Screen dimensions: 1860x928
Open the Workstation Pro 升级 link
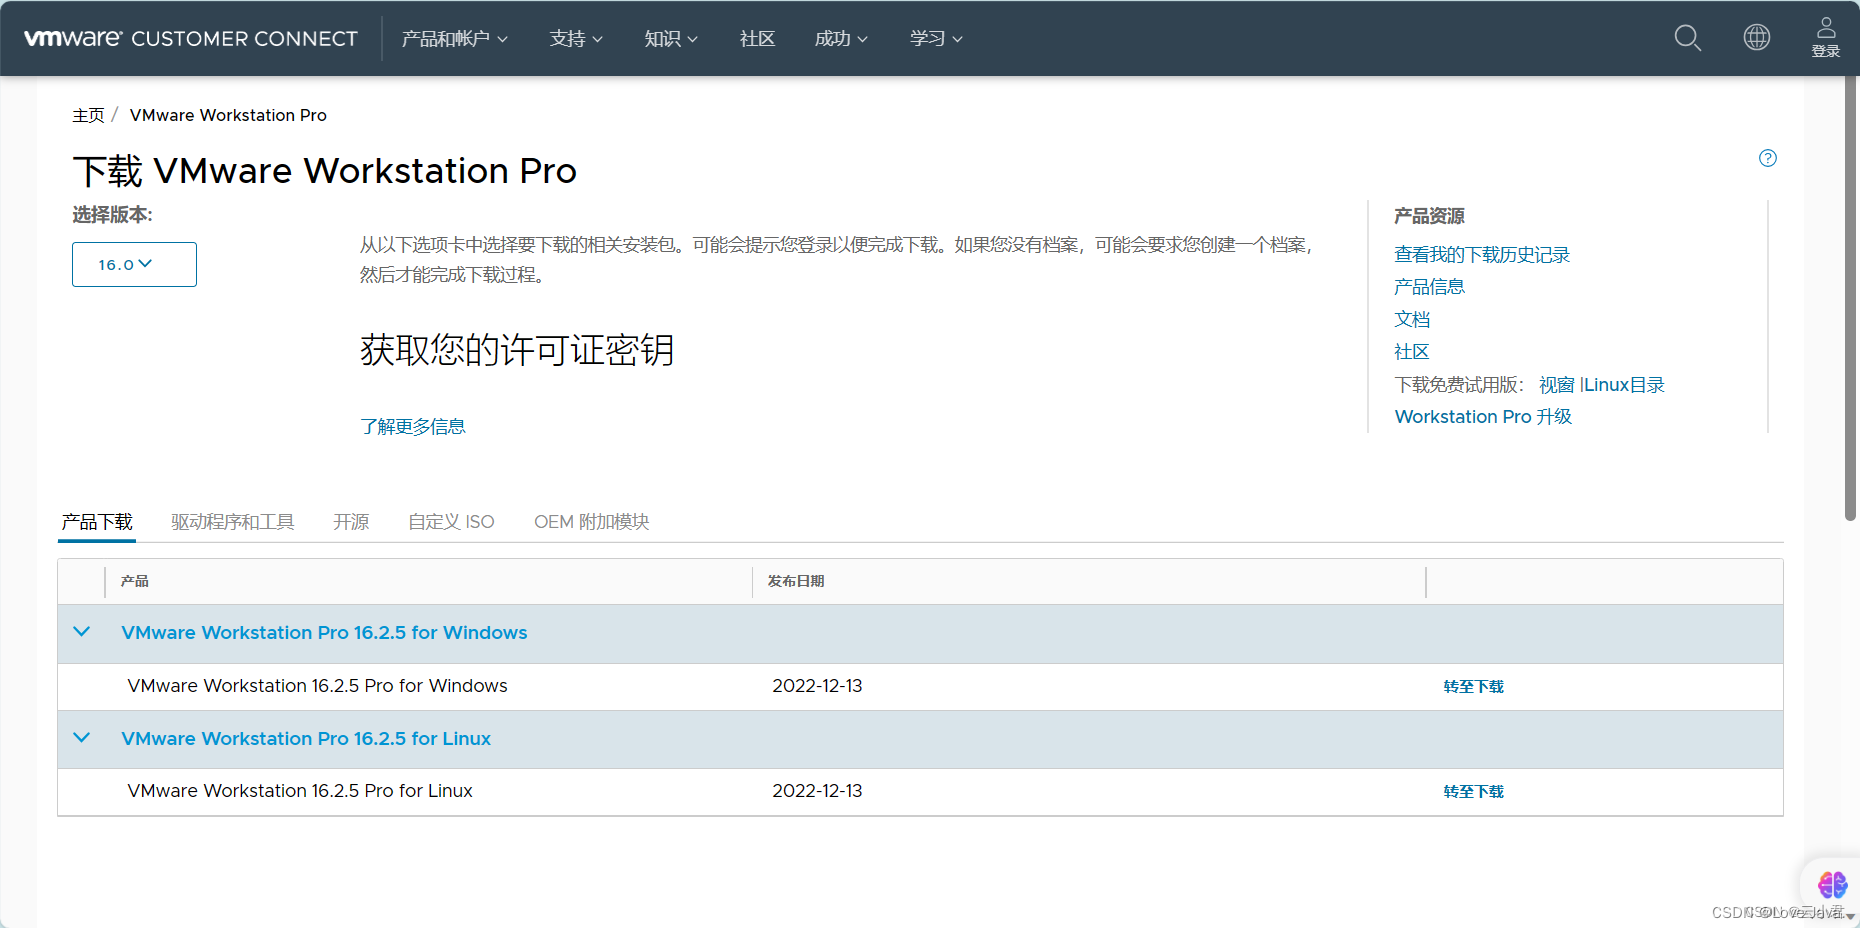click(1482, 417)
